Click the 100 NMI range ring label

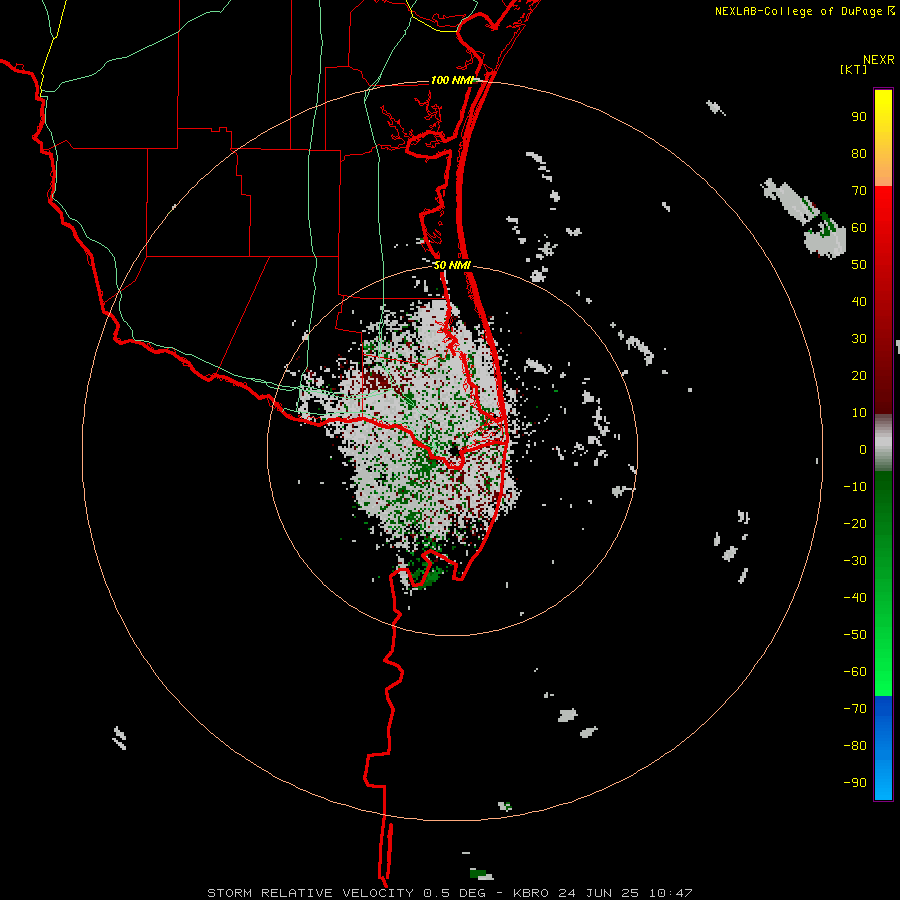[x=452, y=80]
